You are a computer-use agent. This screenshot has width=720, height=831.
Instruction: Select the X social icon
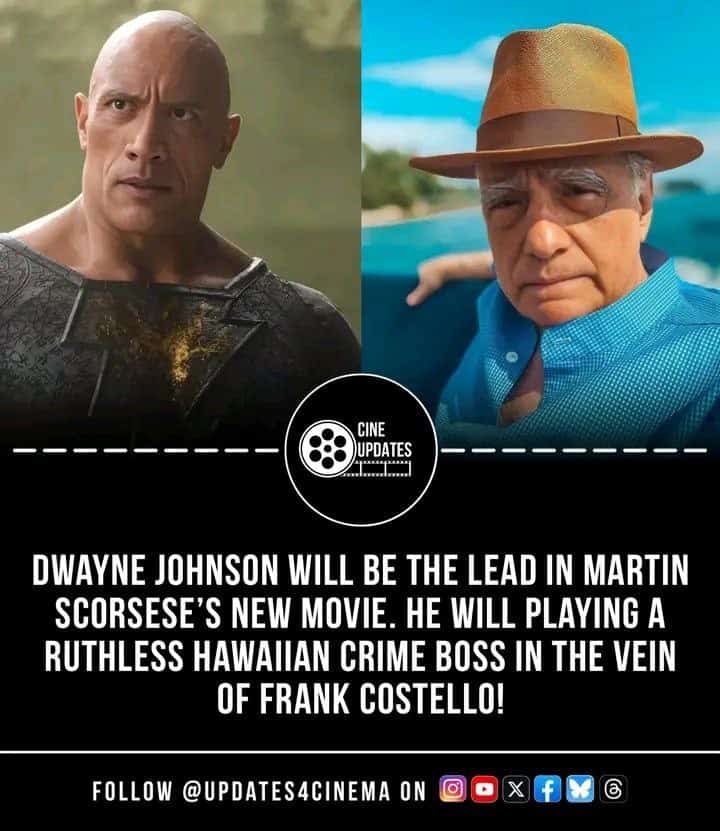tap(516, 790)
